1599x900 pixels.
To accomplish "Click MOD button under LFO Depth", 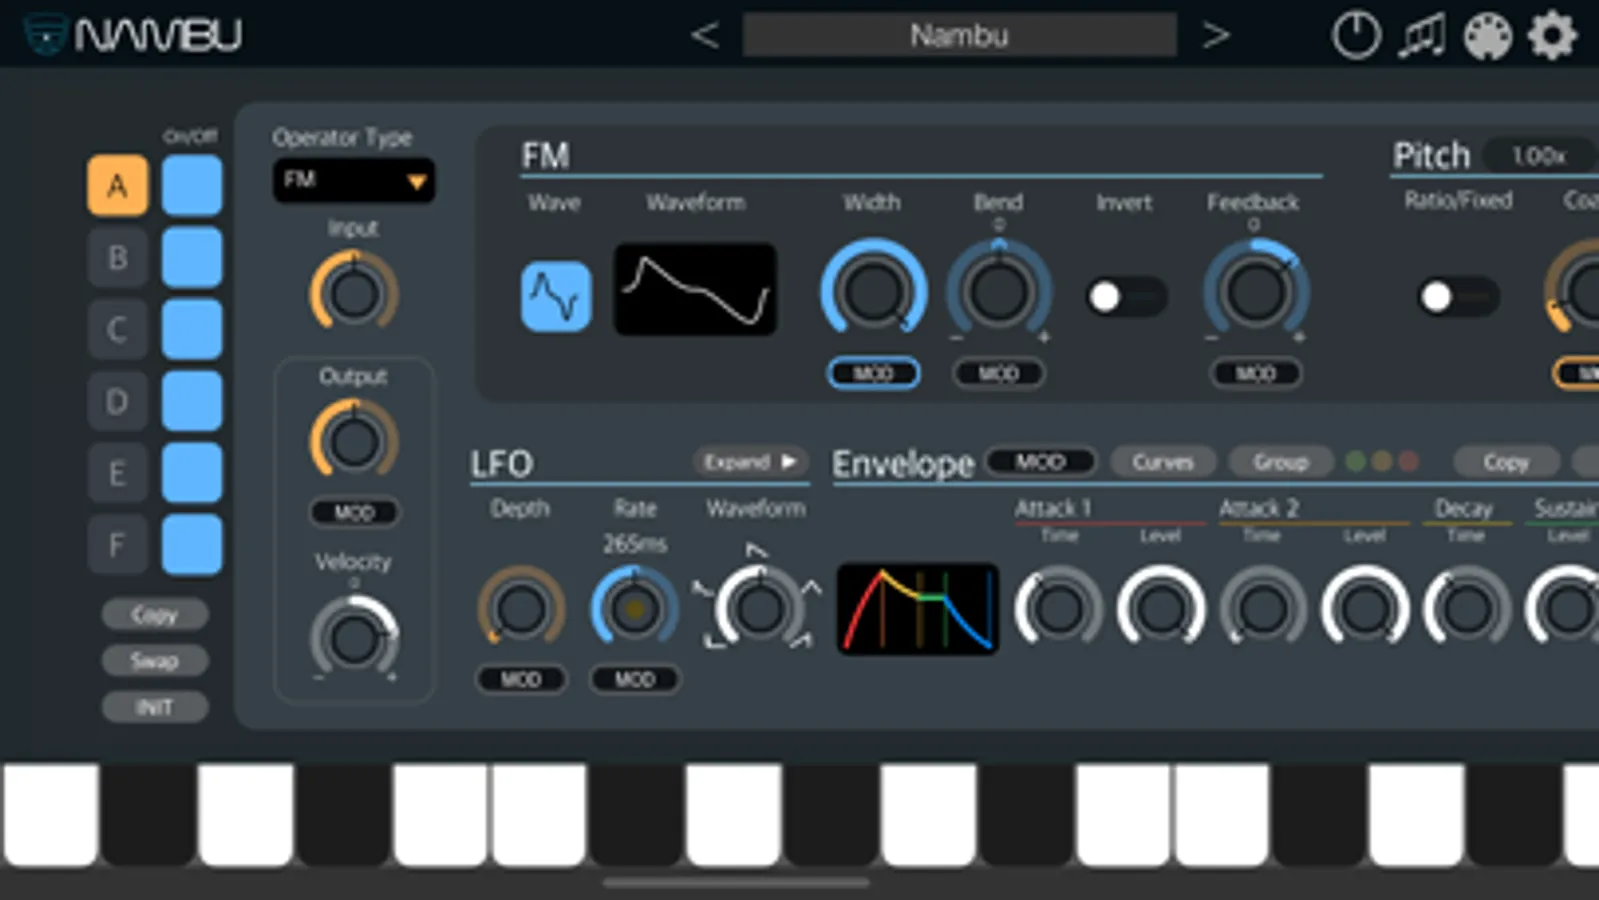I will pyautogui.click(x=520, y=679).
